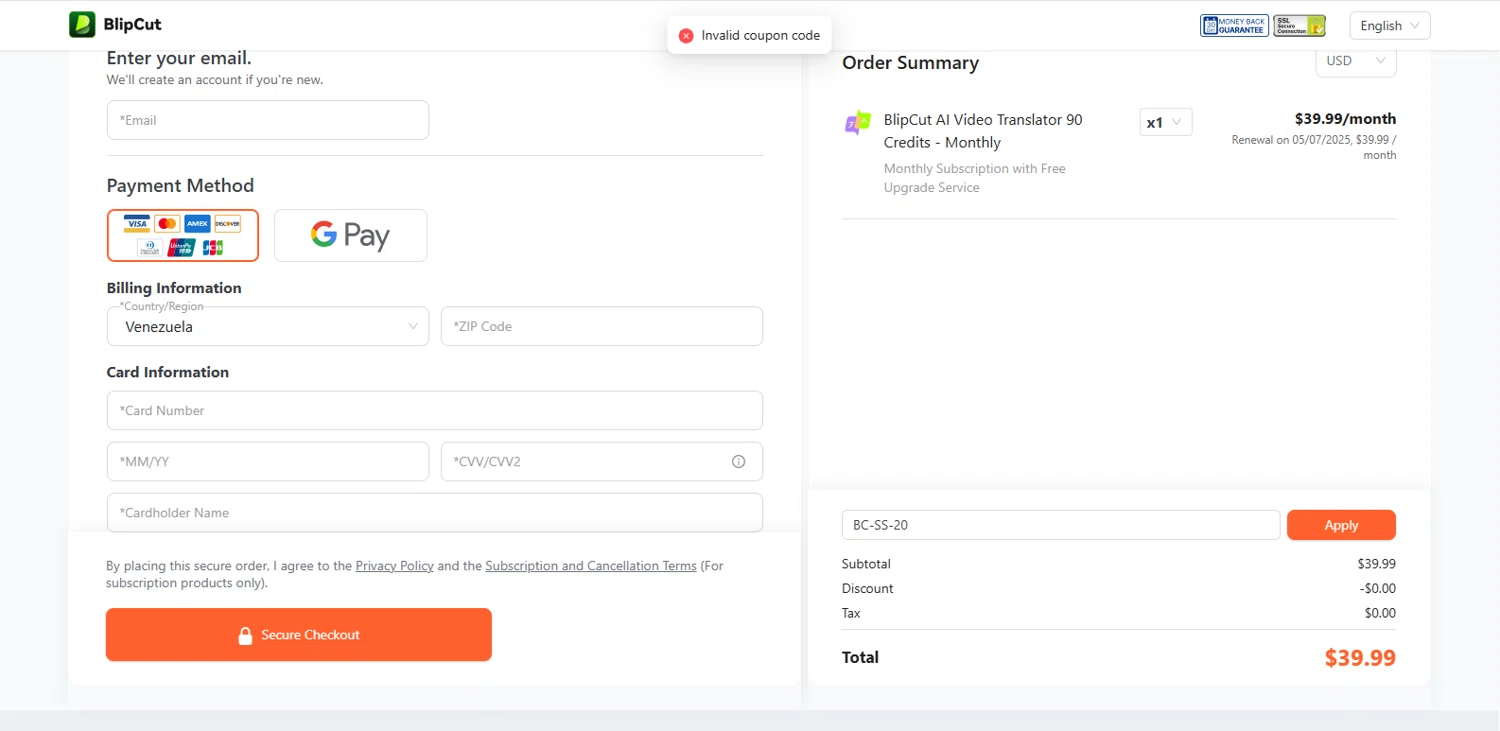
Task: Open the English language dropdown
Action: 1390,26
